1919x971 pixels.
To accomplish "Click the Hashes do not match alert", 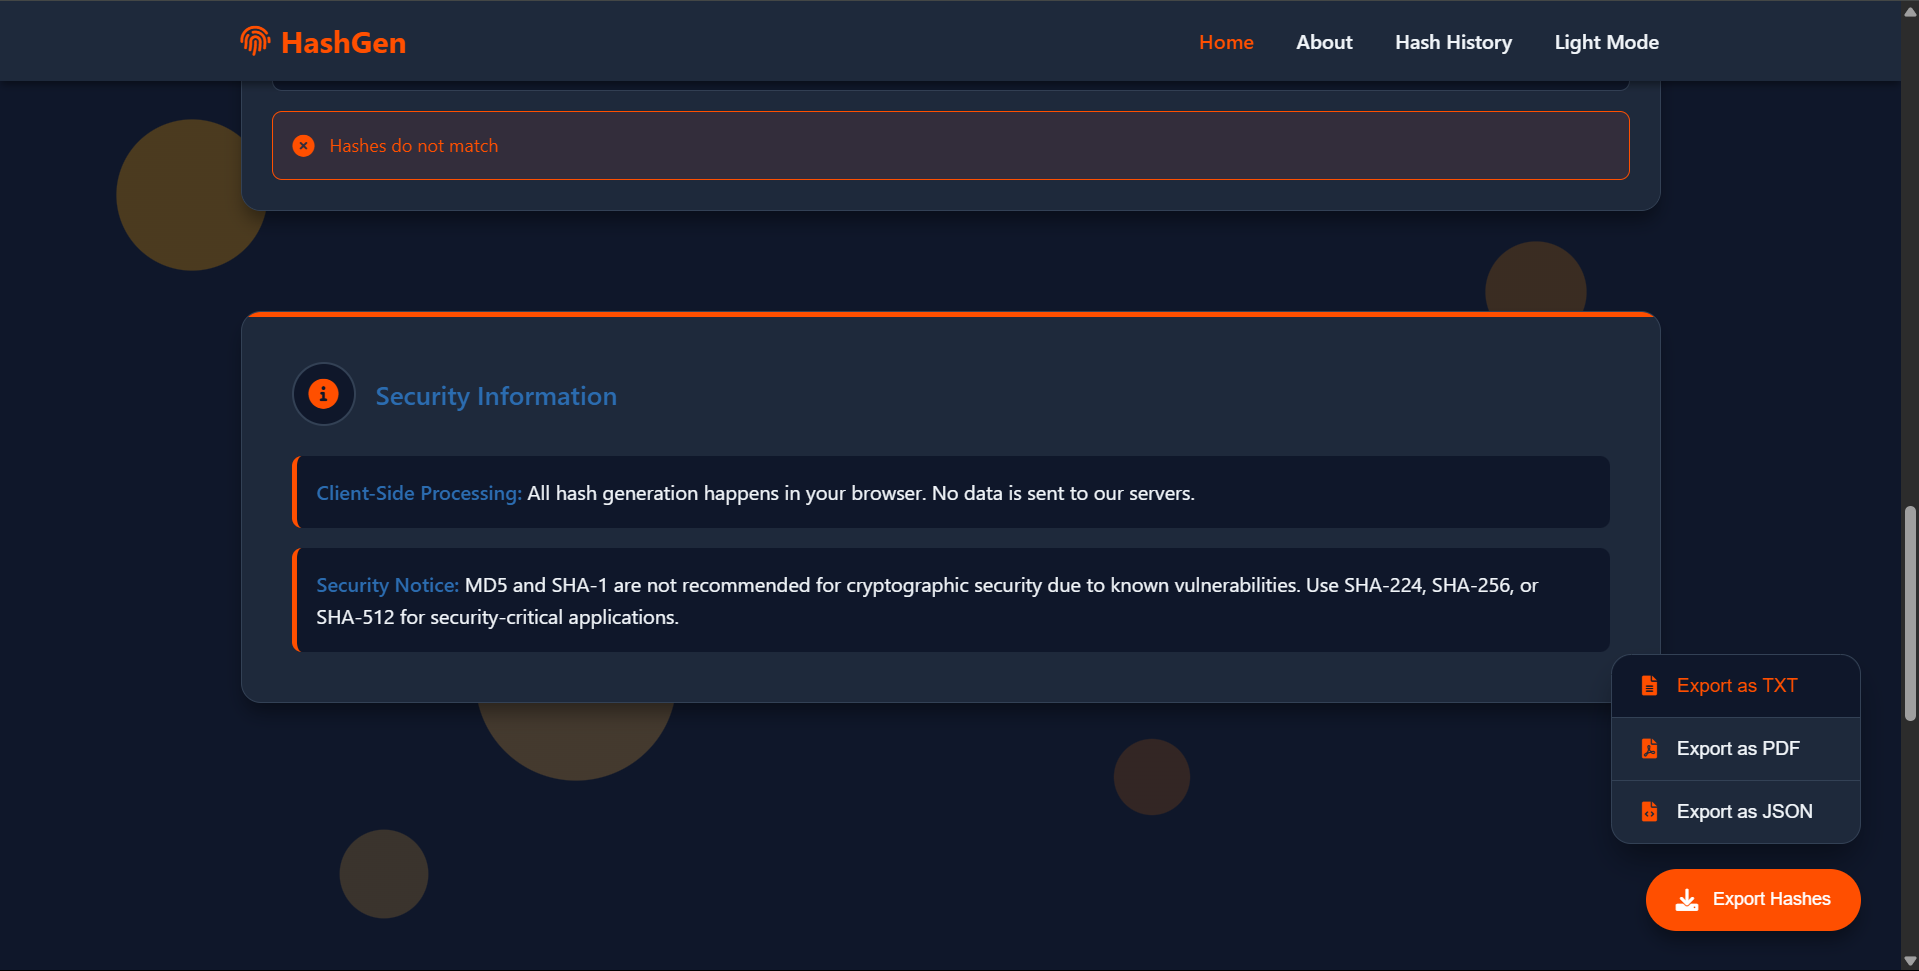I will click(950, 146).
